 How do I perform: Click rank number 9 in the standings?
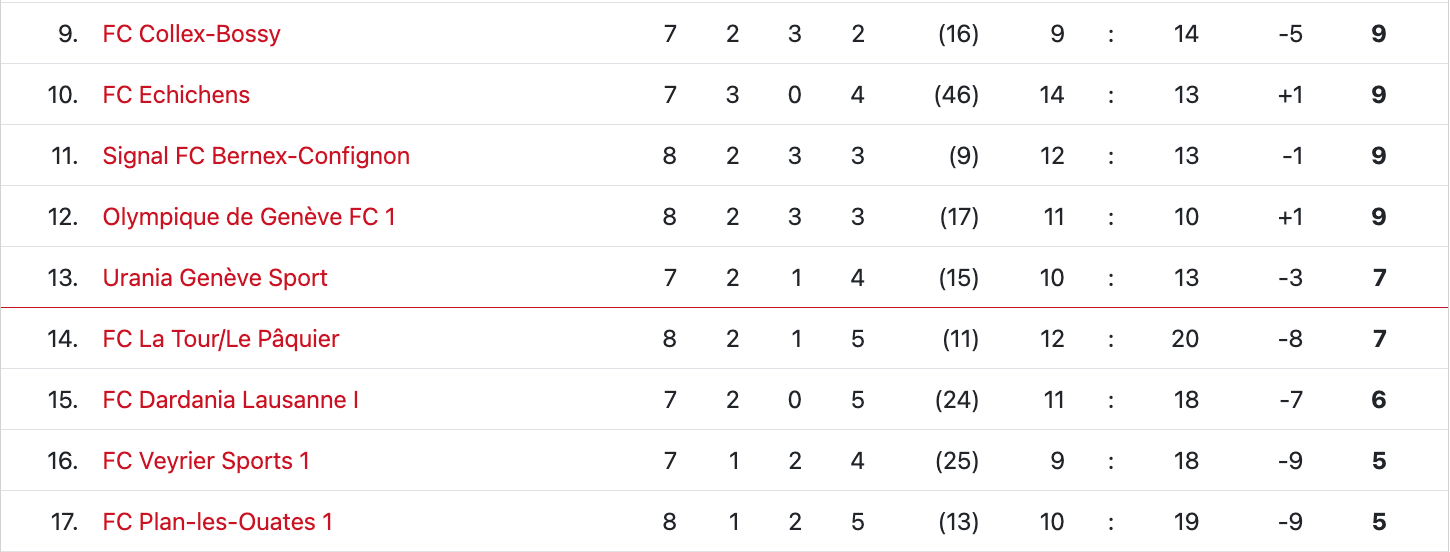[67, 34]
